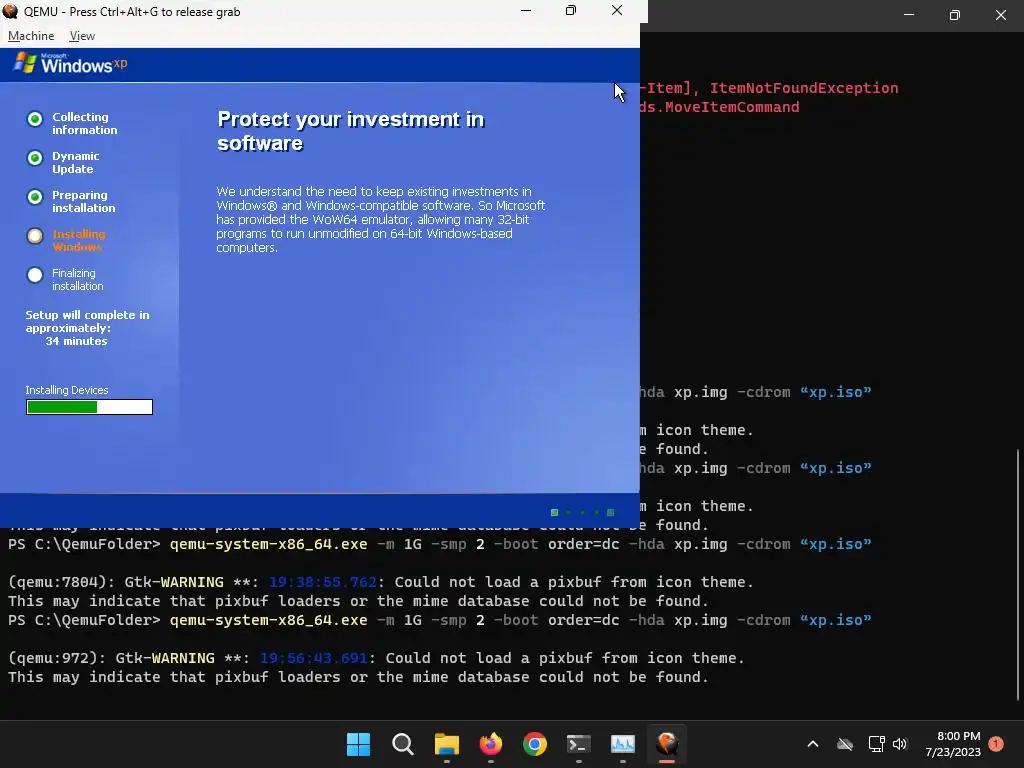Switch to QEMU in the taskbar
The height and width of the screenshot is (768, 1024).
tap(667, 744)
